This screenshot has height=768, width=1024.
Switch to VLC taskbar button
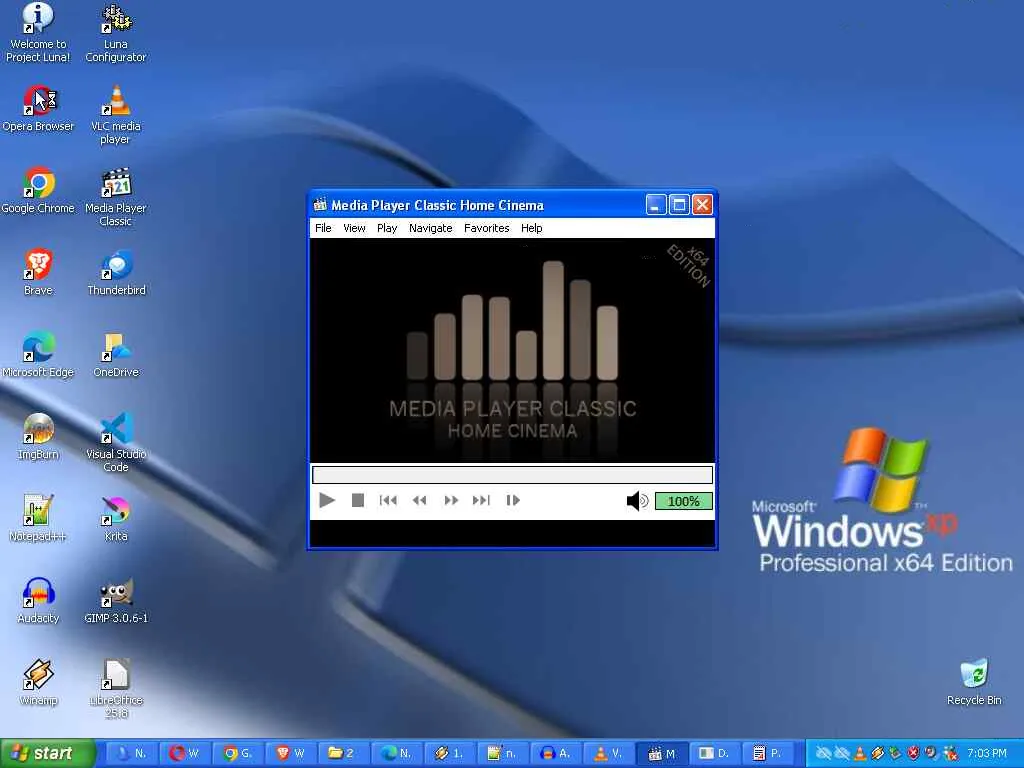point(609,754)
